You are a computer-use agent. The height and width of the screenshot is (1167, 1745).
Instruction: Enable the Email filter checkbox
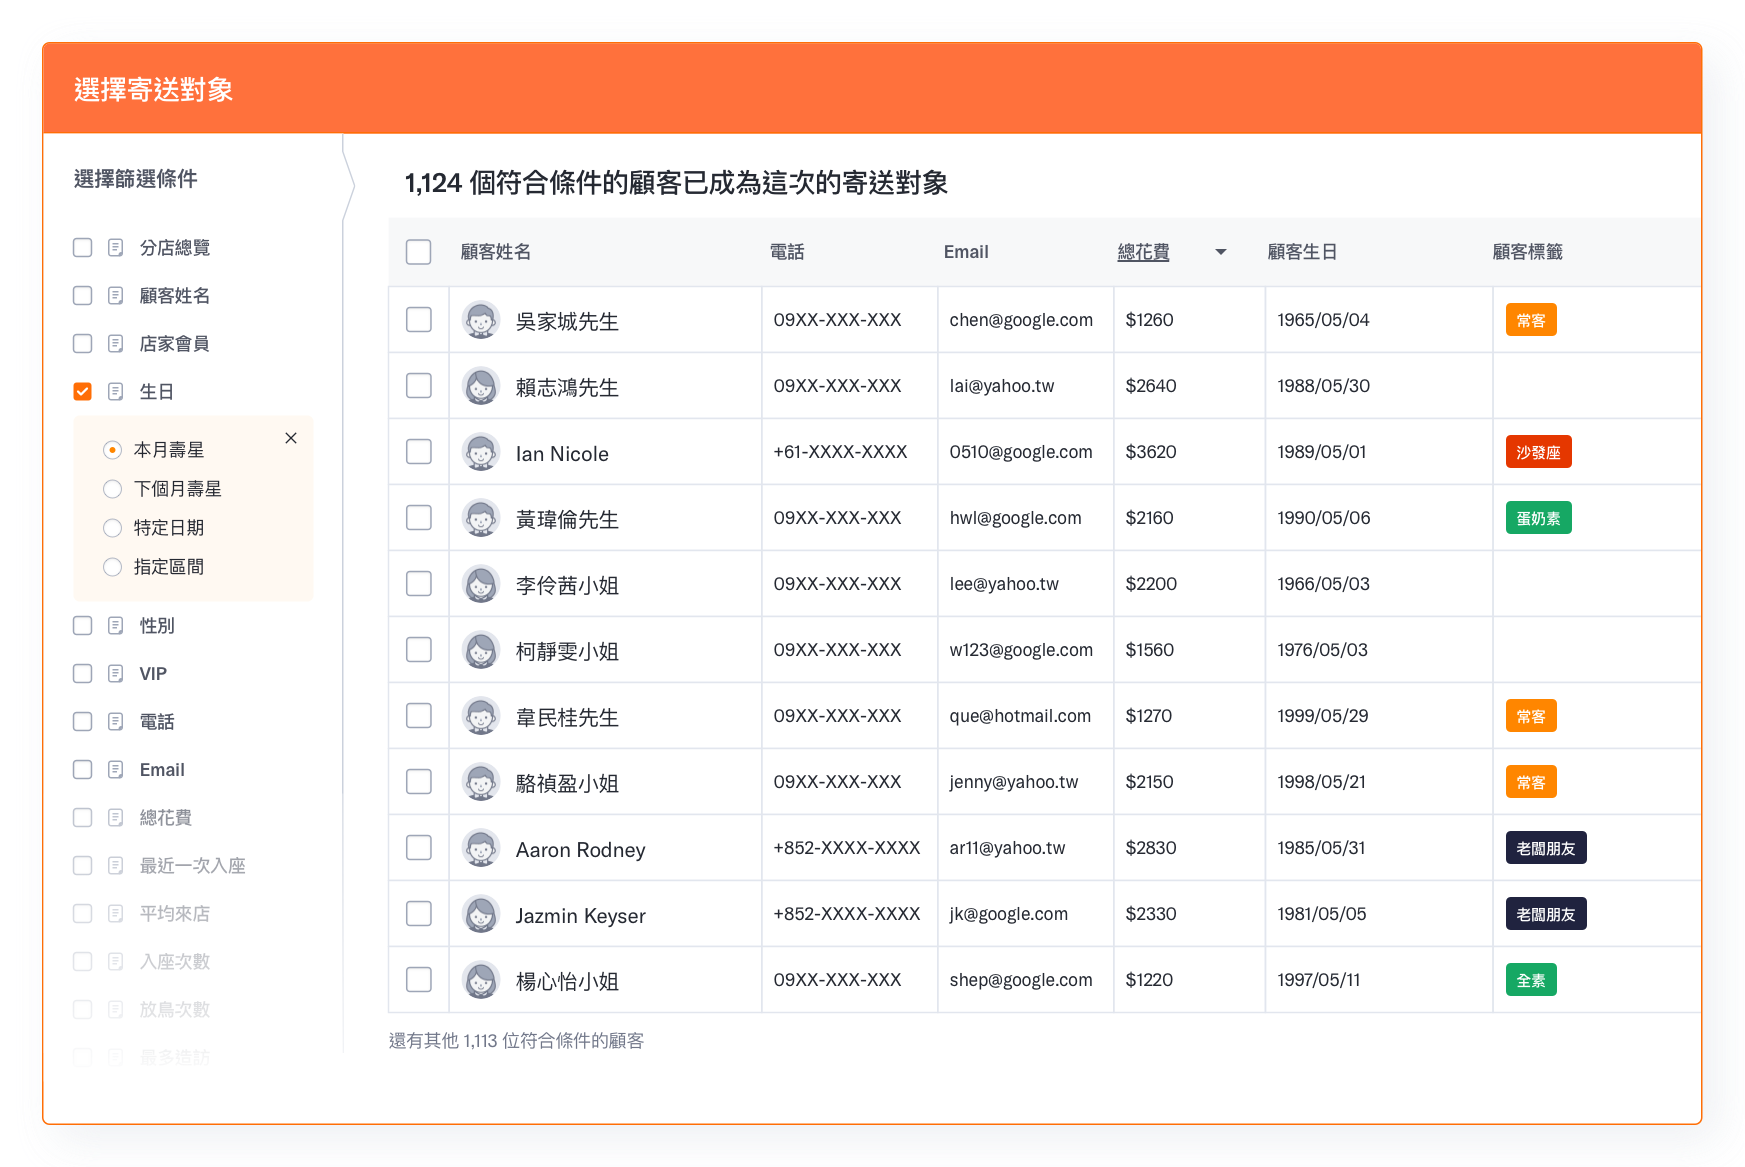pos(83,770)
